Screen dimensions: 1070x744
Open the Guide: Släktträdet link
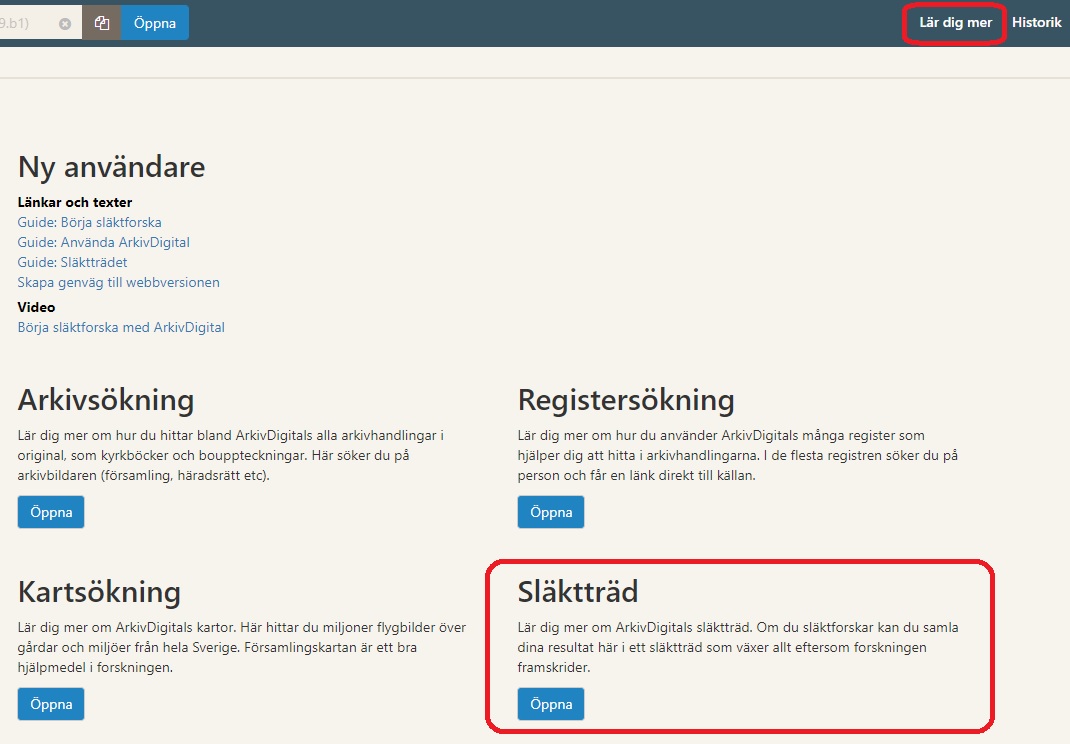[72, 262]
